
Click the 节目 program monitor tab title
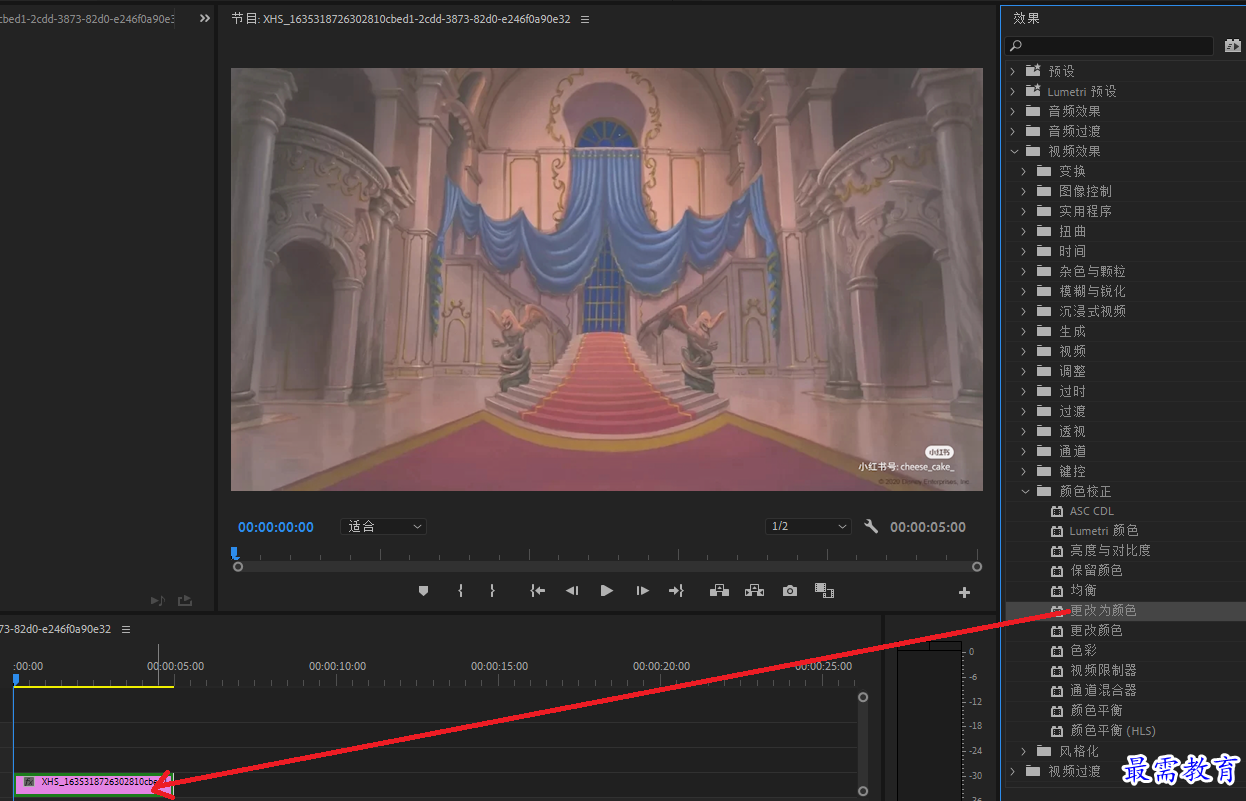[x=401, y=19]
